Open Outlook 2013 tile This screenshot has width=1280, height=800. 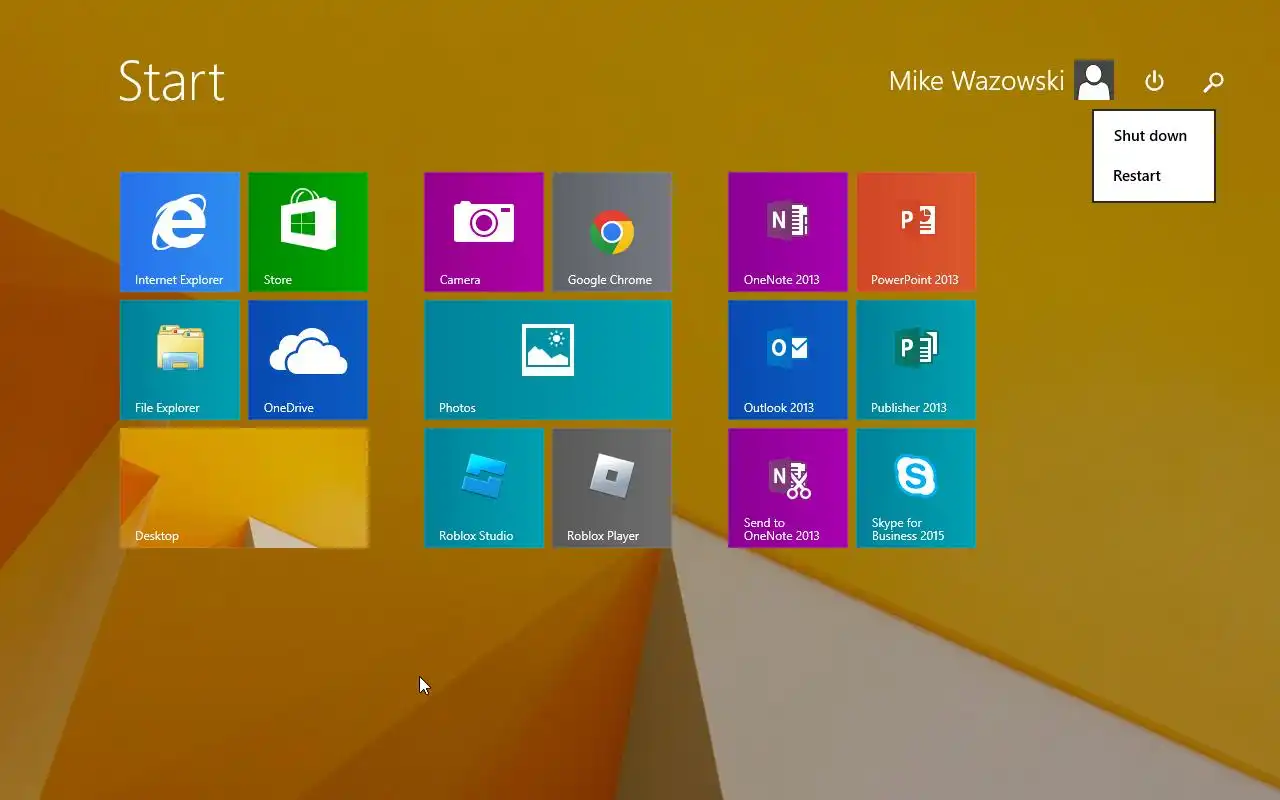(x=788, y=360)
